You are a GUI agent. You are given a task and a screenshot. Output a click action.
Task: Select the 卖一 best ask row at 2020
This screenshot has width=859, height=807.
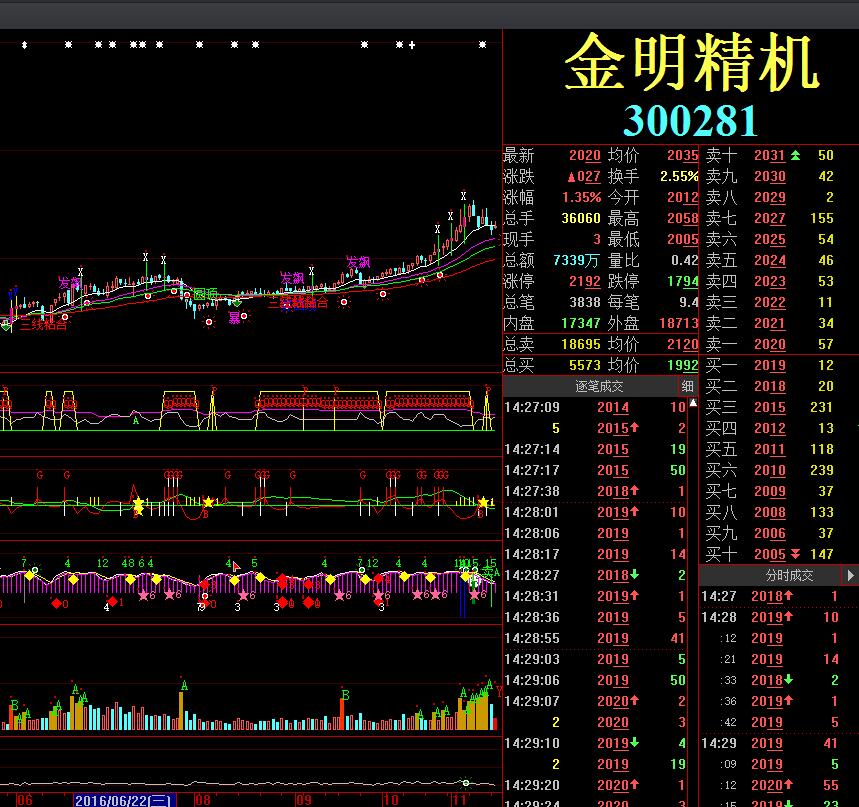[779, 344]
